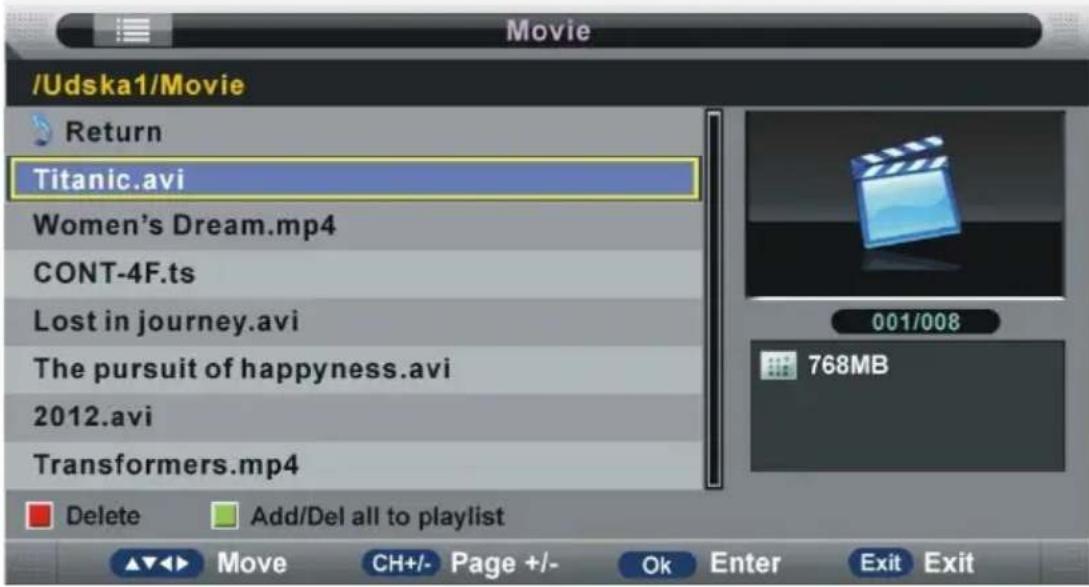1089x587 pixels.
Task: Click the Ok Enter button
Action: 656,565
